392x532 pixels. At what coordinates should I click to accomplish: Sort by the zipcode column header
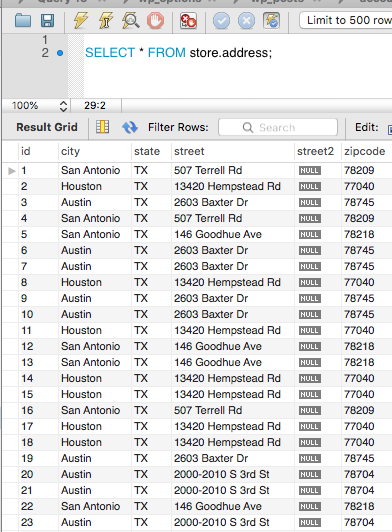click(x=367, y=151)
